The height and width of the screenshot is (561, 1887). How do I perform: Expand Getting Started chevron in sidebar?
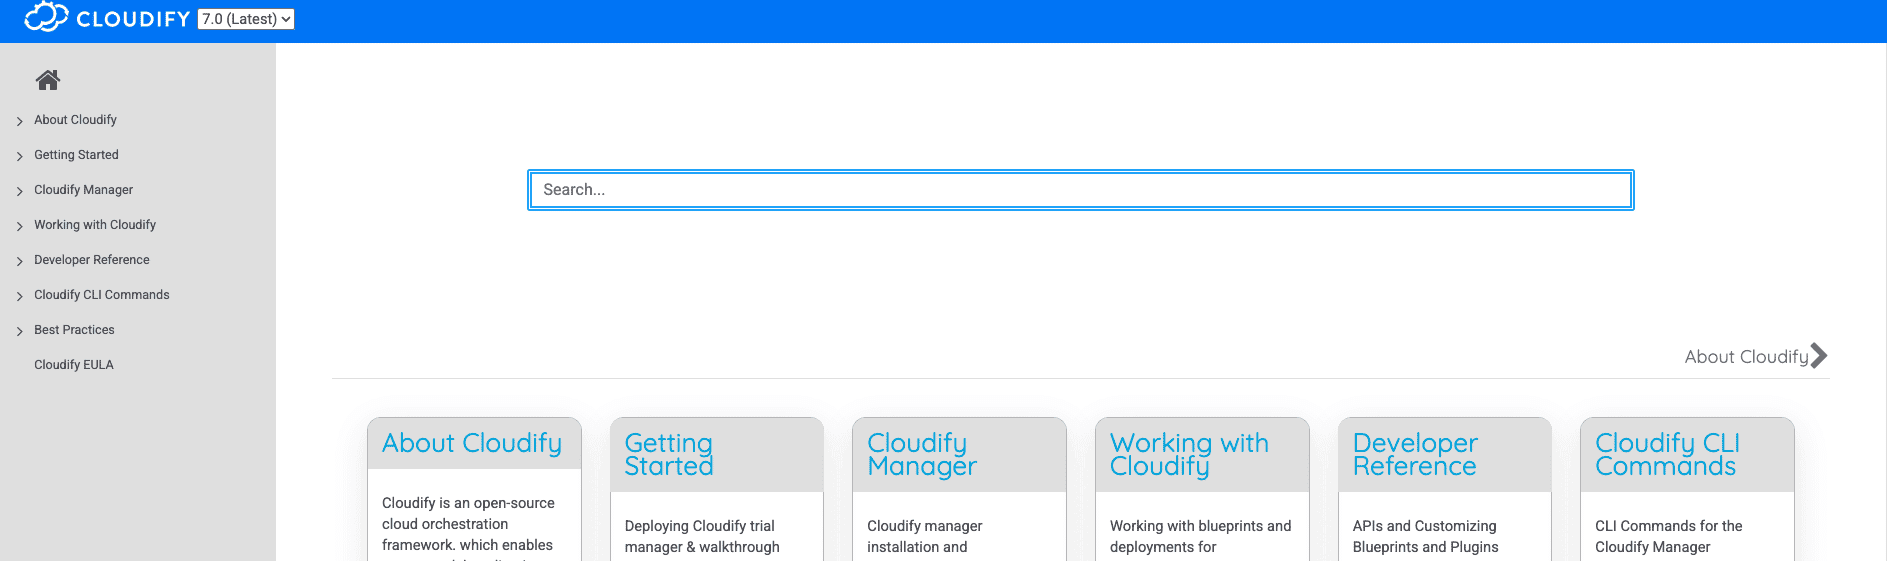click(x=20, y=156)
